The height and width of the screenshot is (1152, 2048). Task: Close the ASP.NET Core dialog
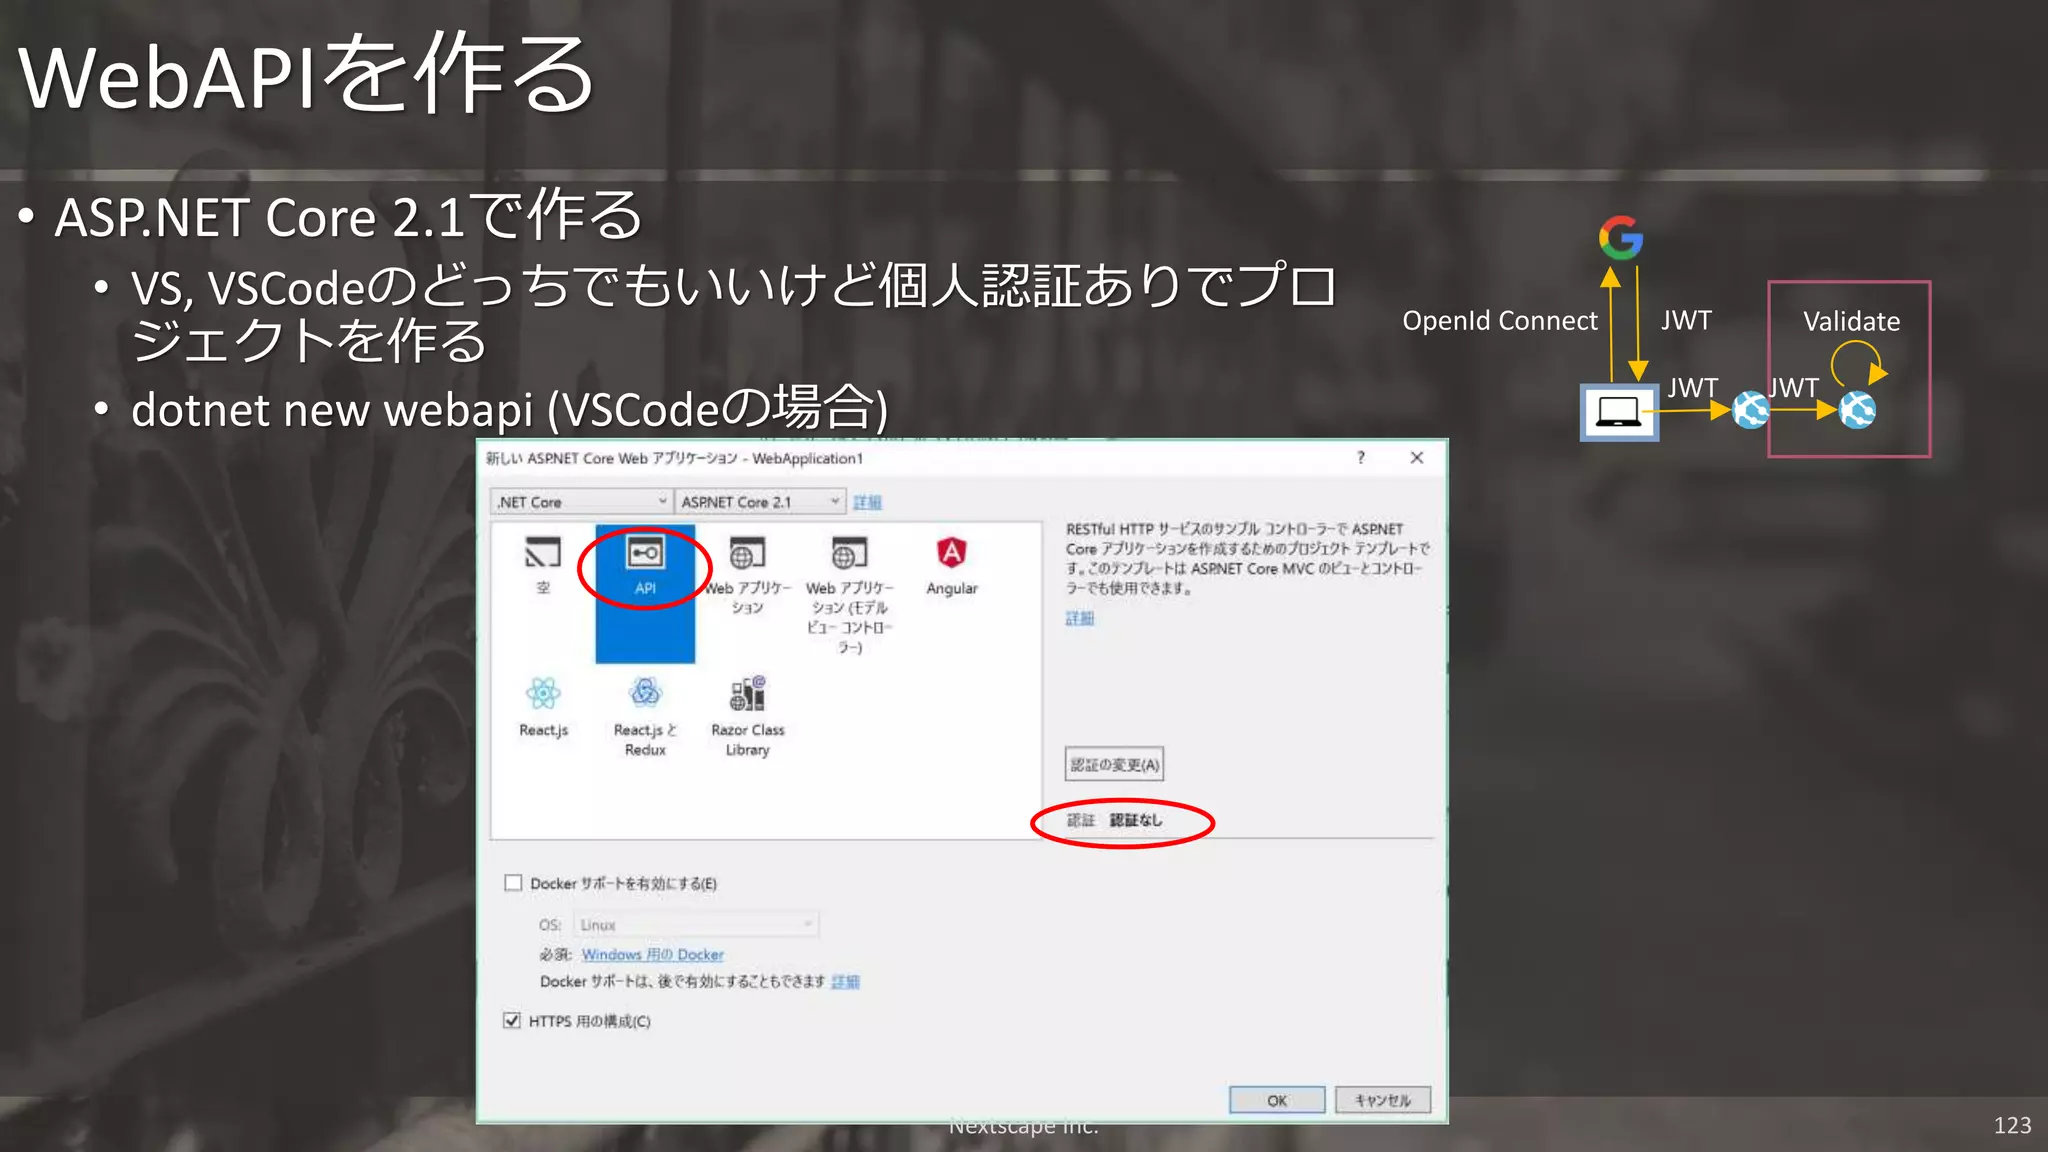click(x=1417, y=458)
